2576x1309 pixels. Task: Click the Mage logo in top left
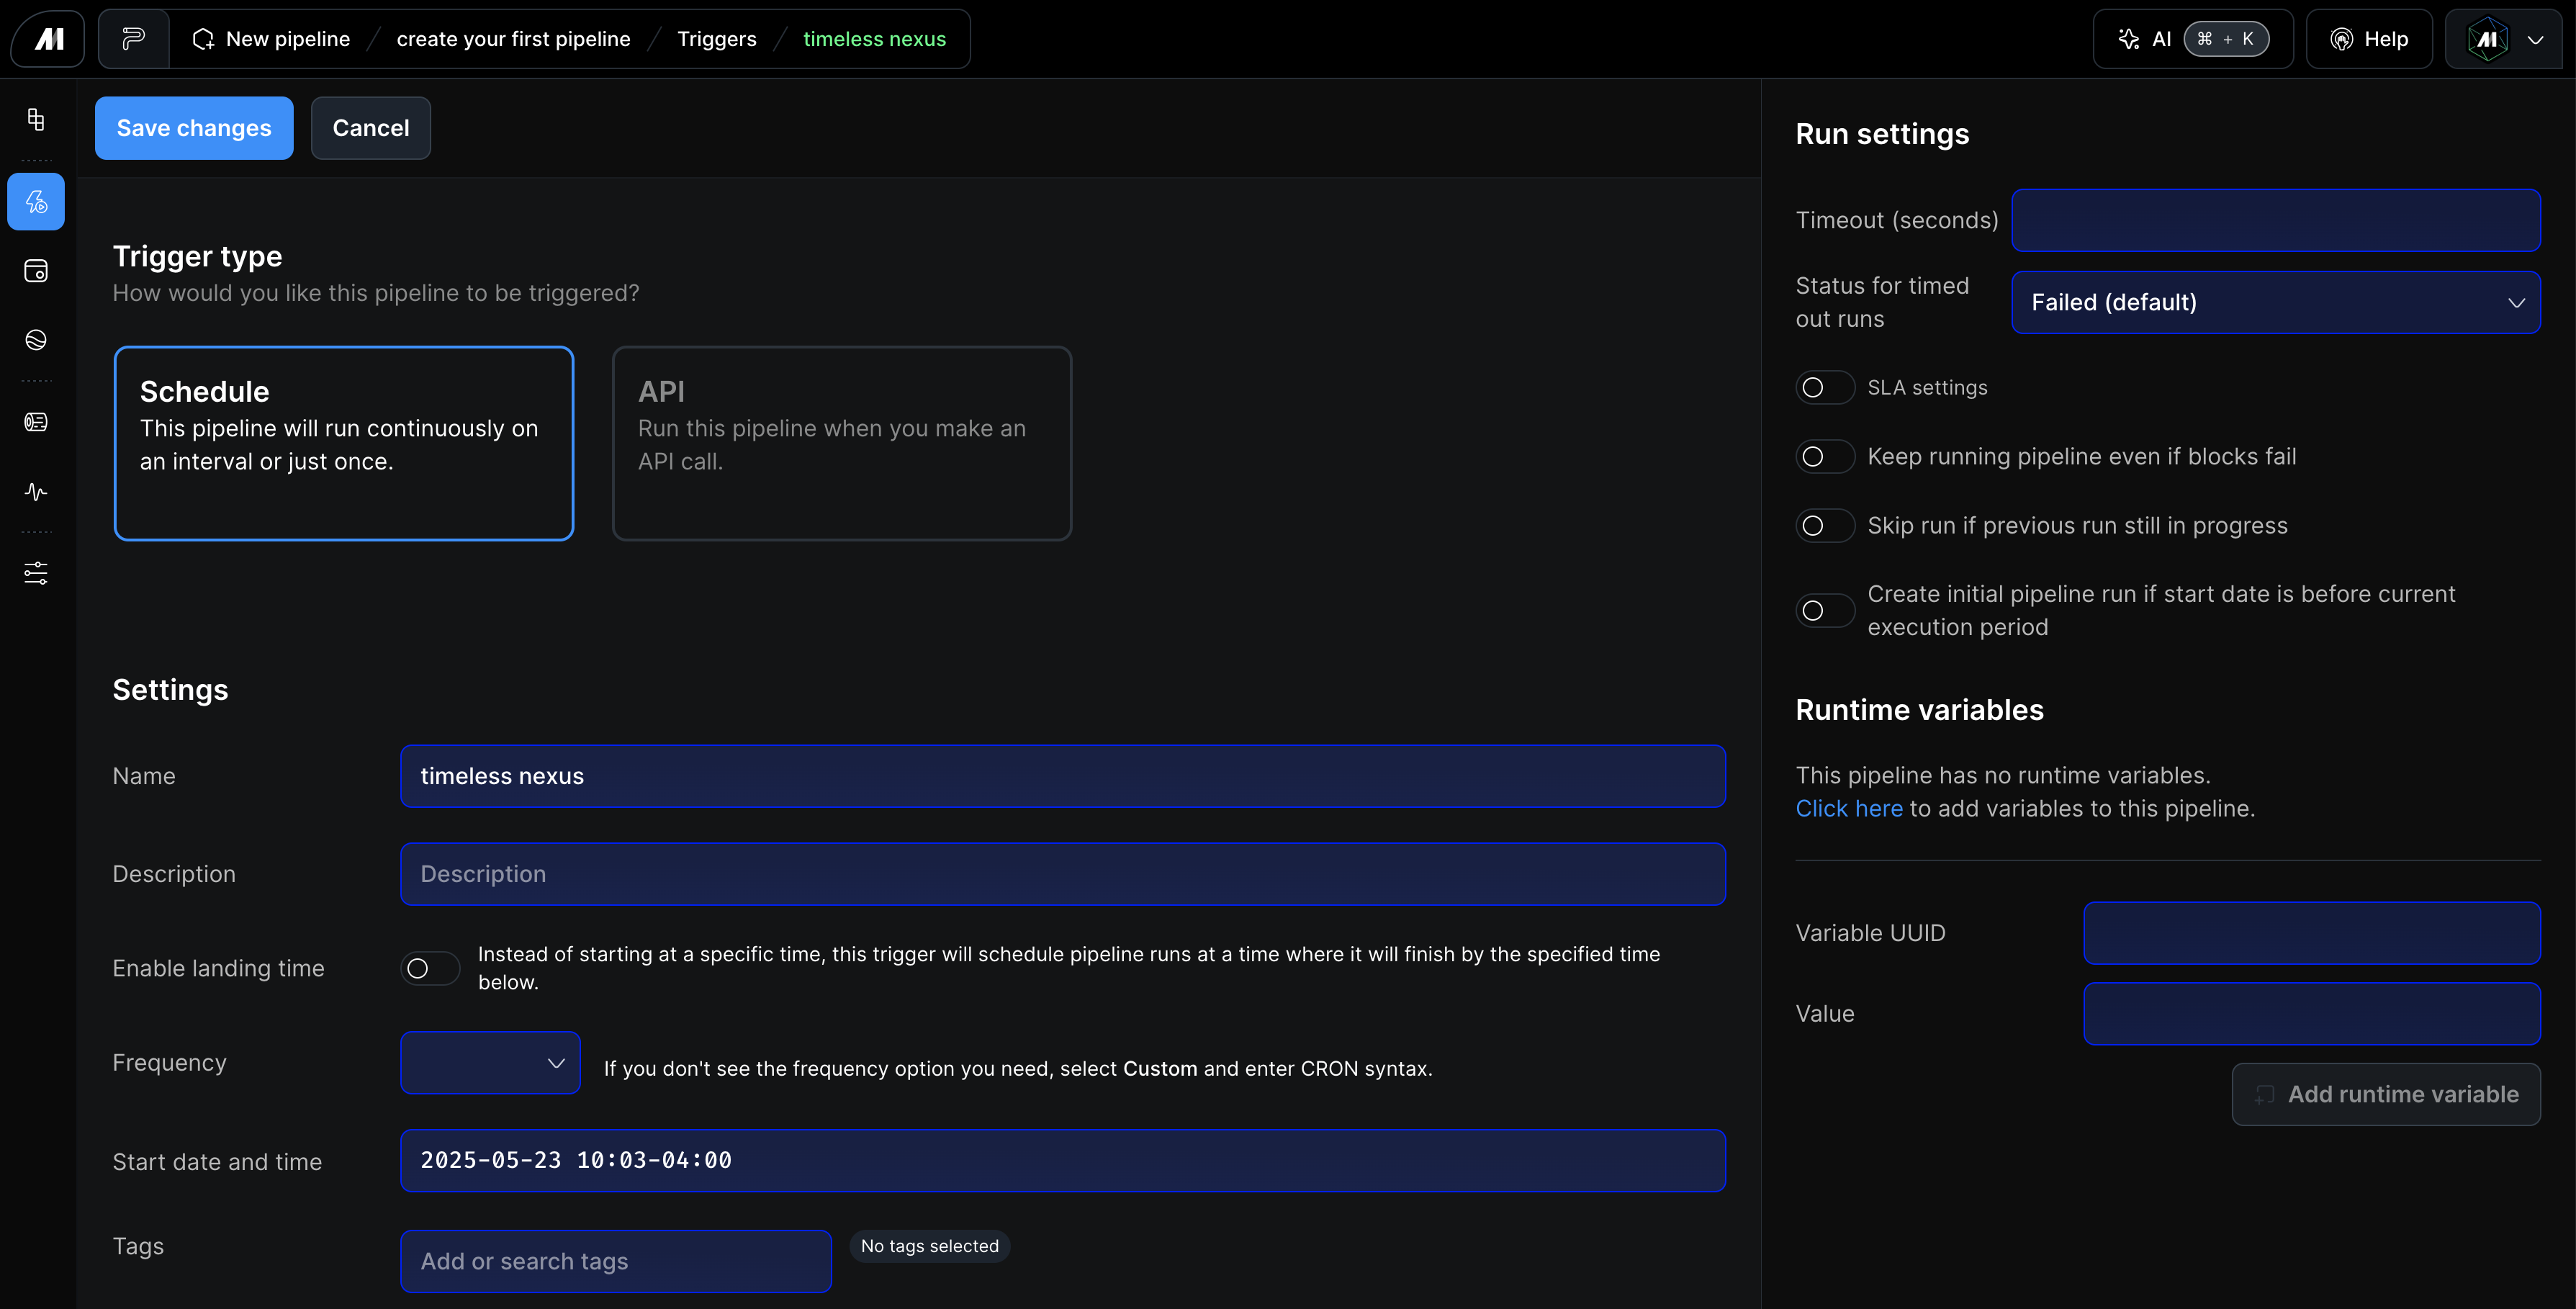click(48, 39)
